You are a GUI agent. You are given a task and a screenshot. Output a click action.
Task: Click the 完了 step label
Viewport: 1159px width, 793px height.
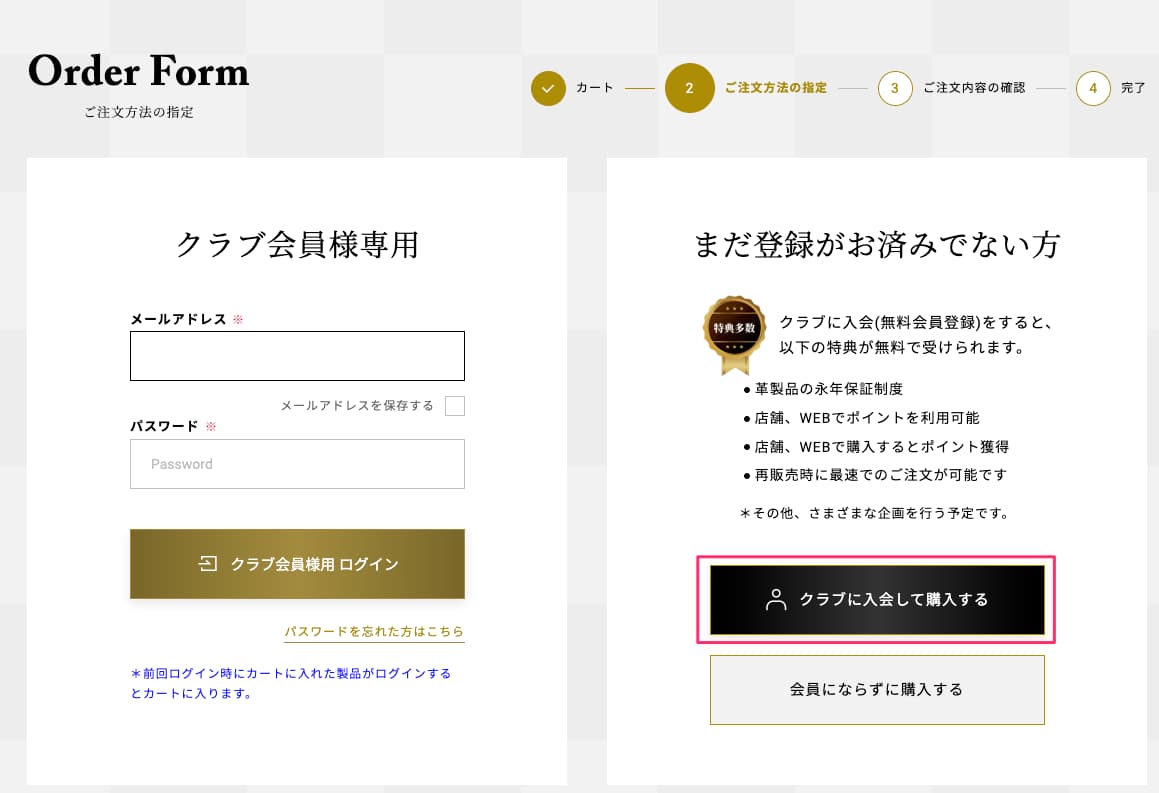[1132, 88]
